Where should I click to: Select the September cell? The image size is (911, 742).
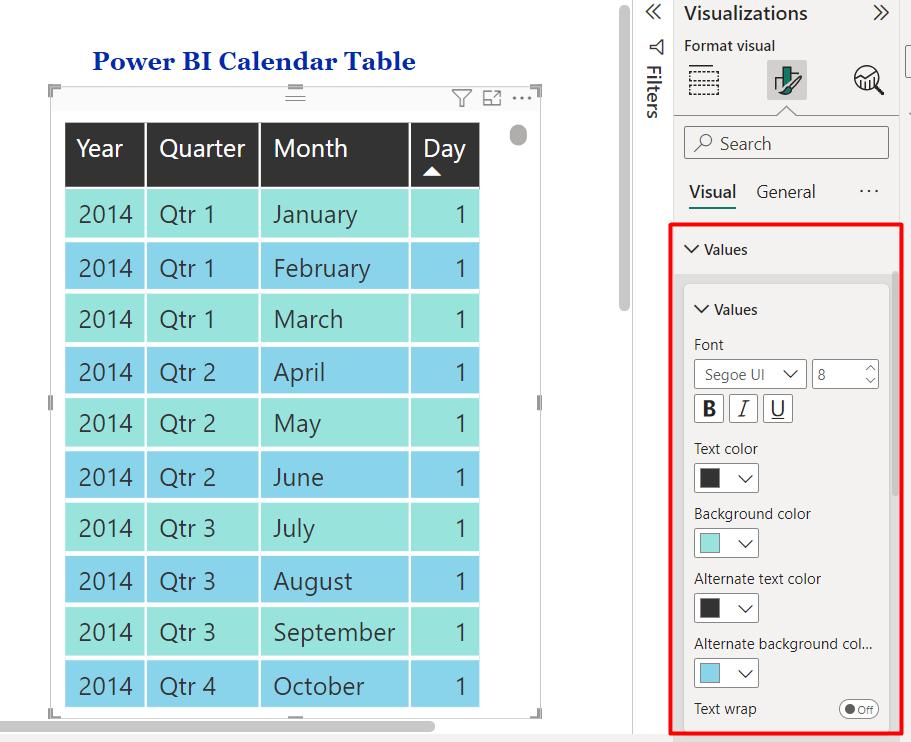(x=335, y=632)
